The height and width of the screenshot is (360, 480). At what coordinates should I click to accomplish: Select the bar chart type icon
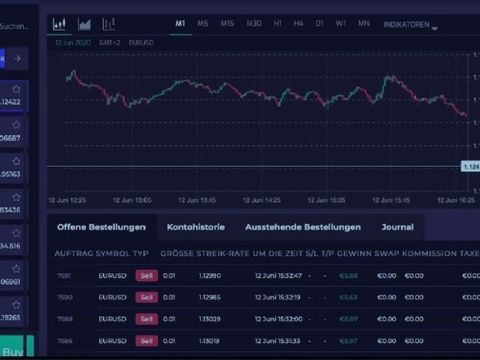(x=59, y=24)
